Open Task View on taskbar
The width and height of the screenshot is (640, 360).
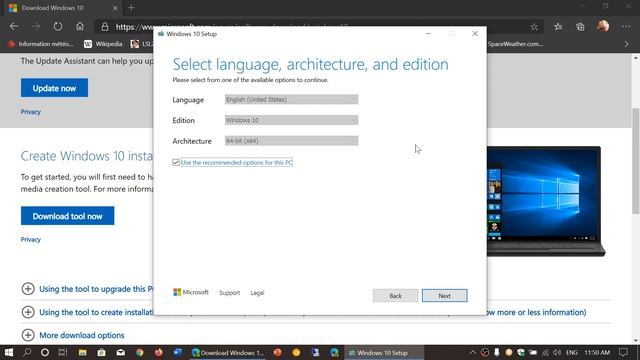[63, 353]
